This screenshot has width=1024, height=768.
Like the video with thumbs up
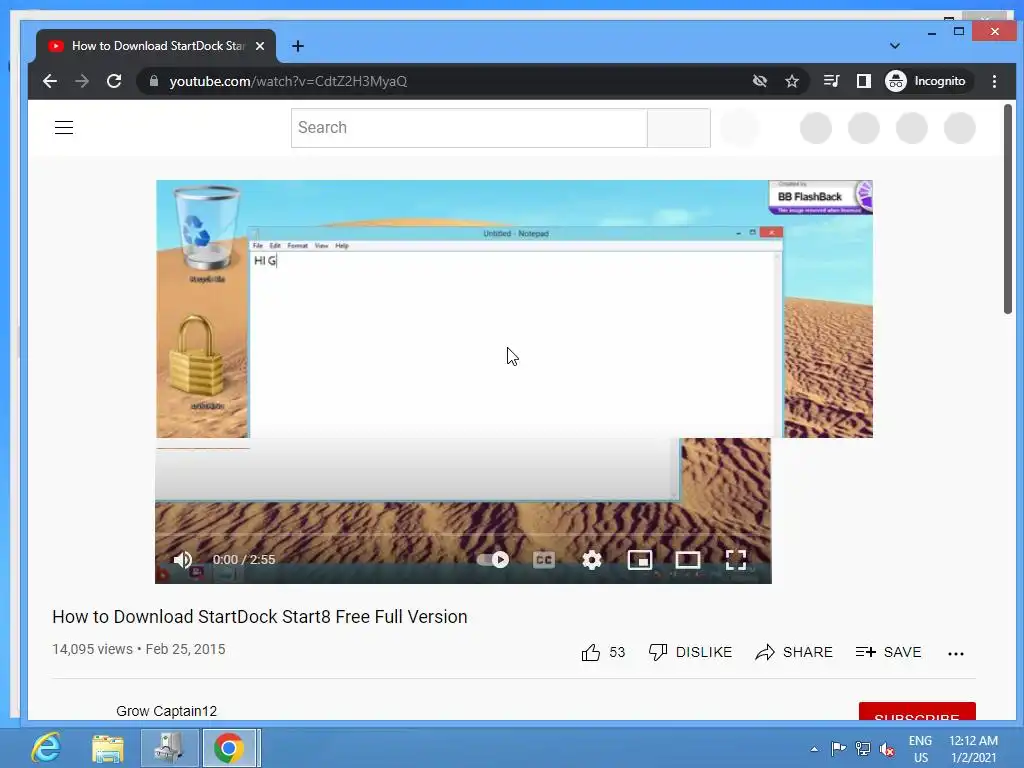pyautogui.click(x=603, y=652)
